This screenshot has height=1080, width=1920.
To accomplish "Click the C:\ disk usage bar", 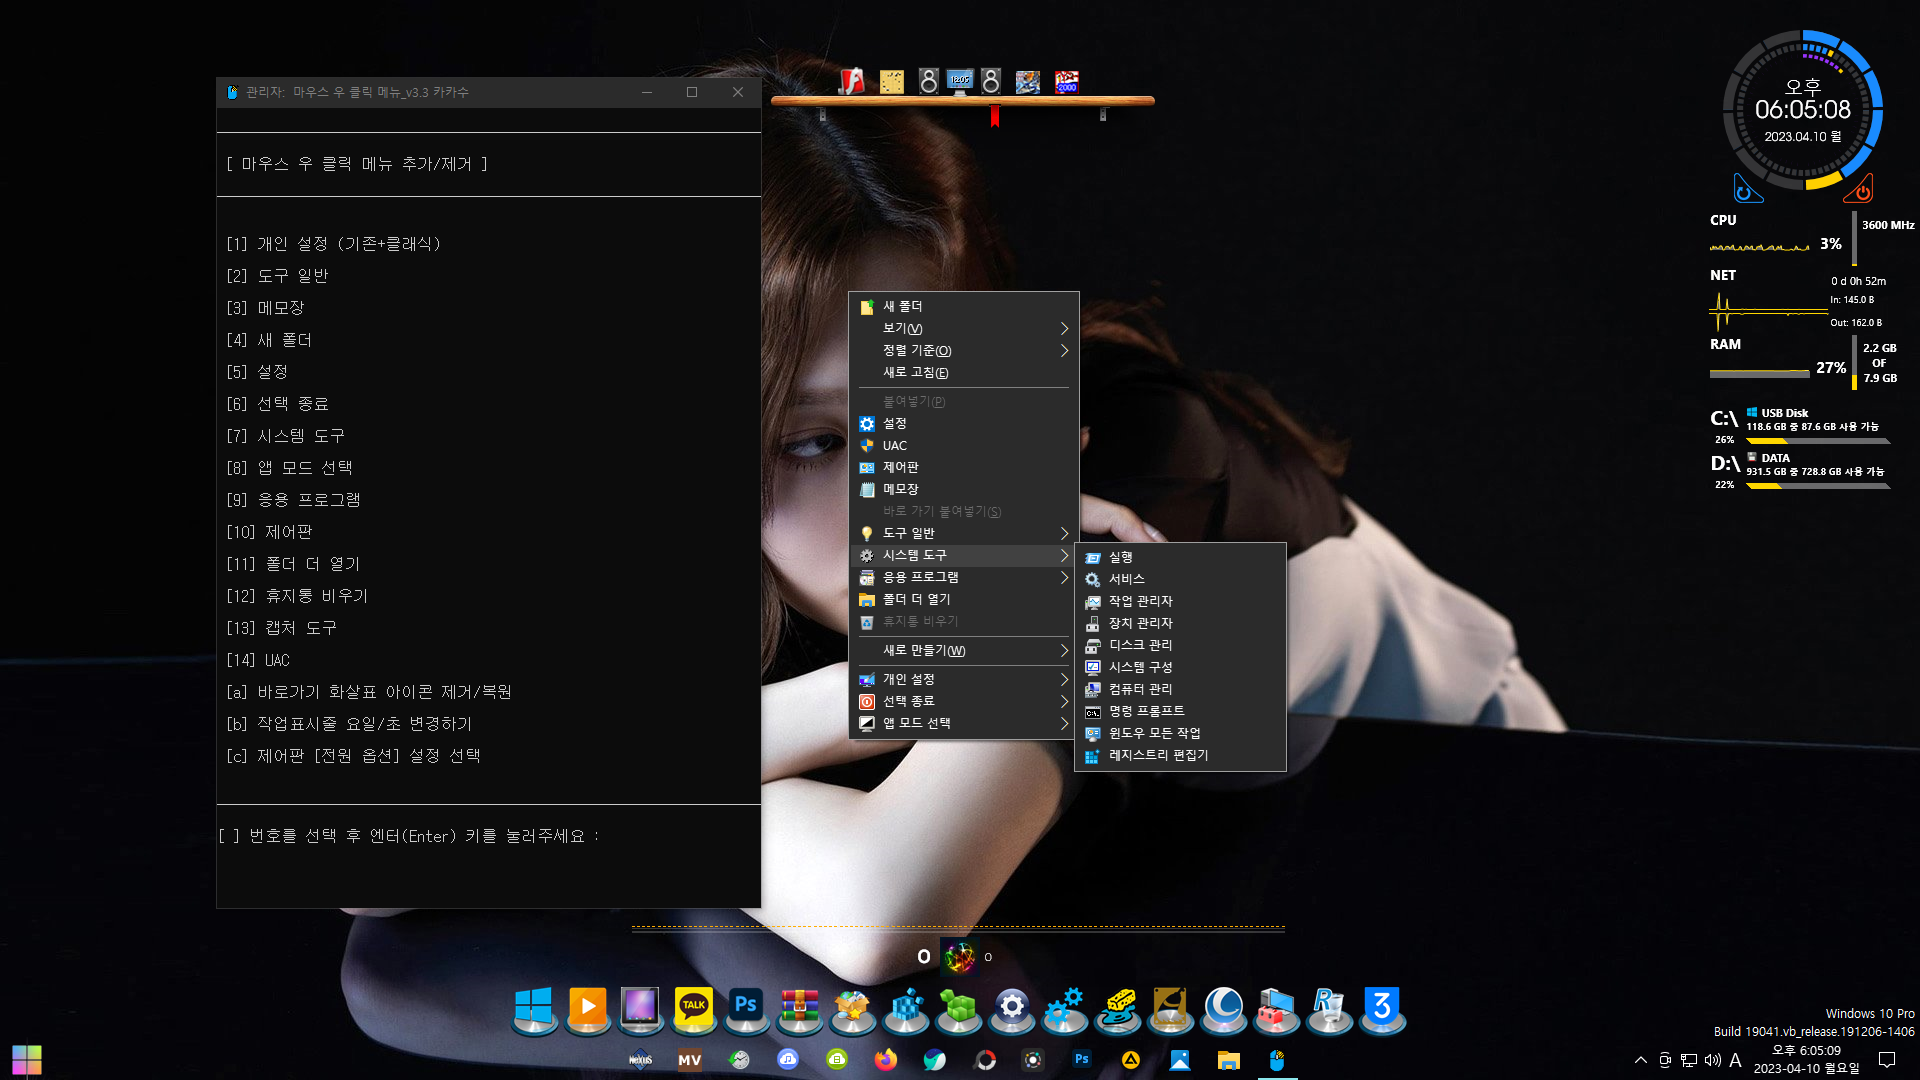I will [x=1818, y=441].
